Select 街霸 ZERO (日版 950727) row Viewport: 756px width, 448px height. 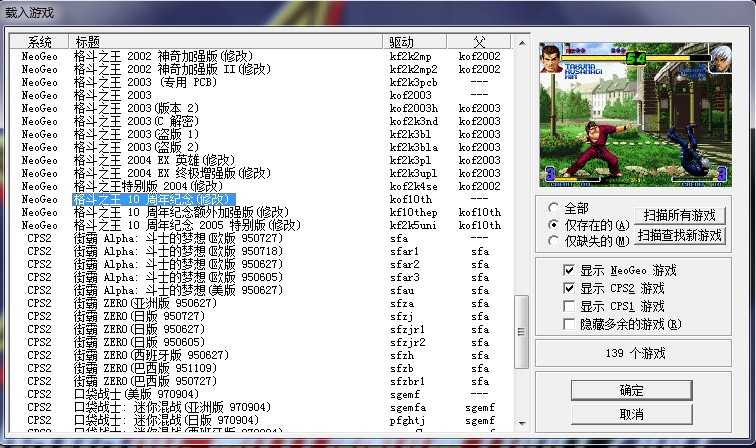(x=260, y=317)
